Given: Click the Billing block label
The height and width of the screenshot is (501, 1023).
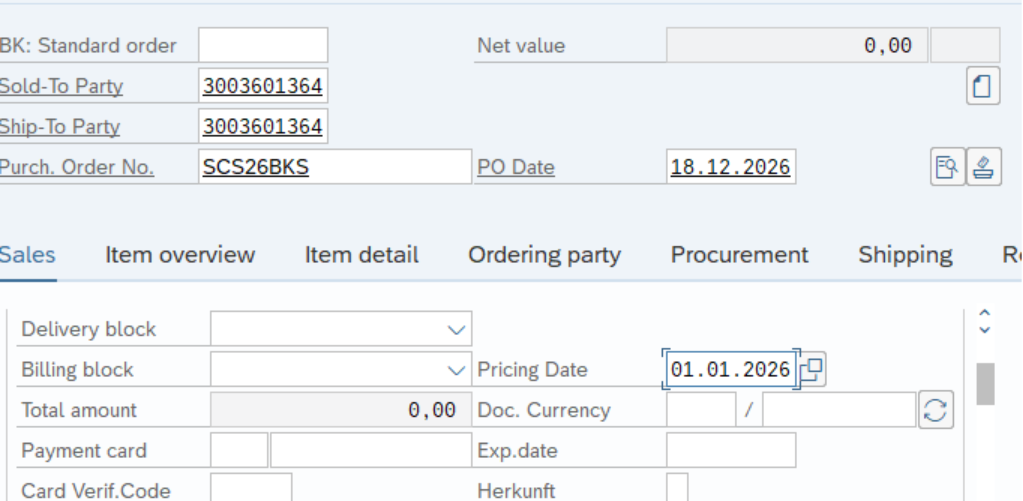Looking at the screenshot, I should 77,370.
